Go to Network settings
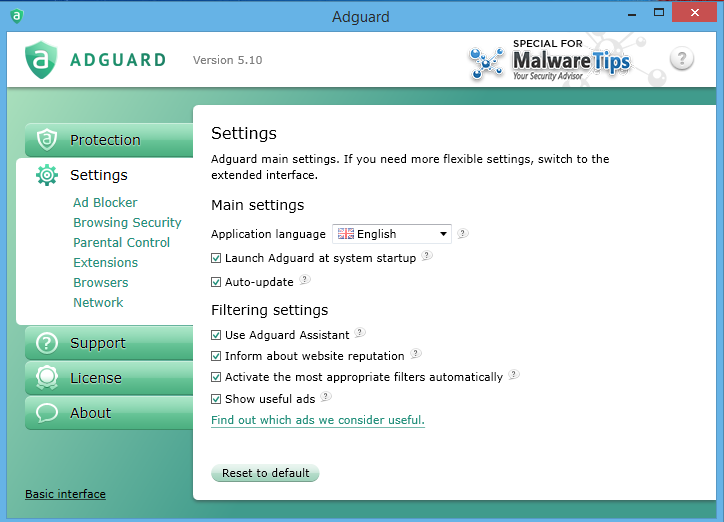This screenshot has width=724, height=522. [98, 302]
